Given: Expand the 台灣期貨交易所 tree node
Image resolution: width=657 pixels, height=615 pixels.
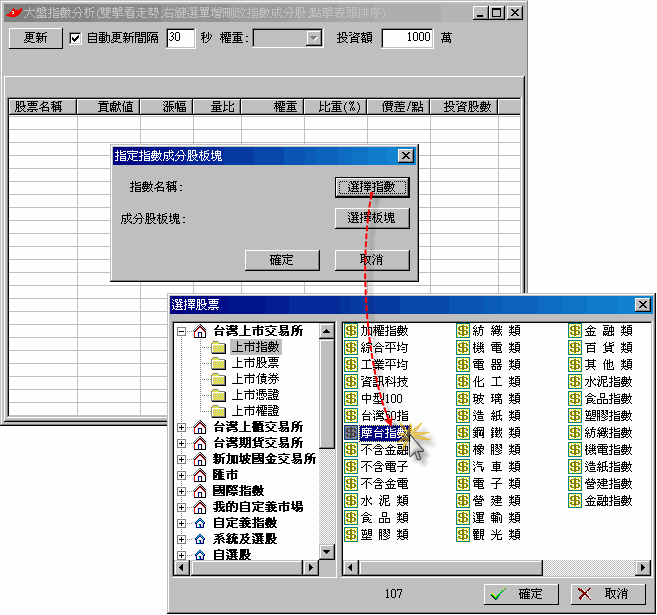Looking at the screenshot, I should click(182, 443).
